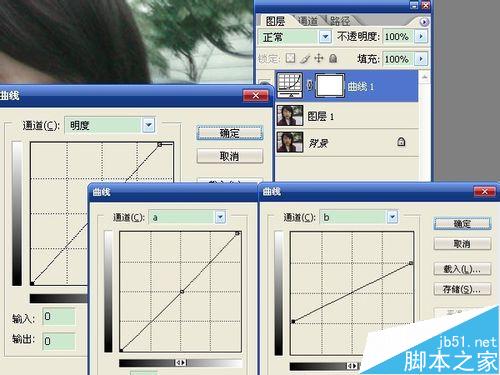
Task: Toggle lock transparent pixels
Action: tap(290, 58)
